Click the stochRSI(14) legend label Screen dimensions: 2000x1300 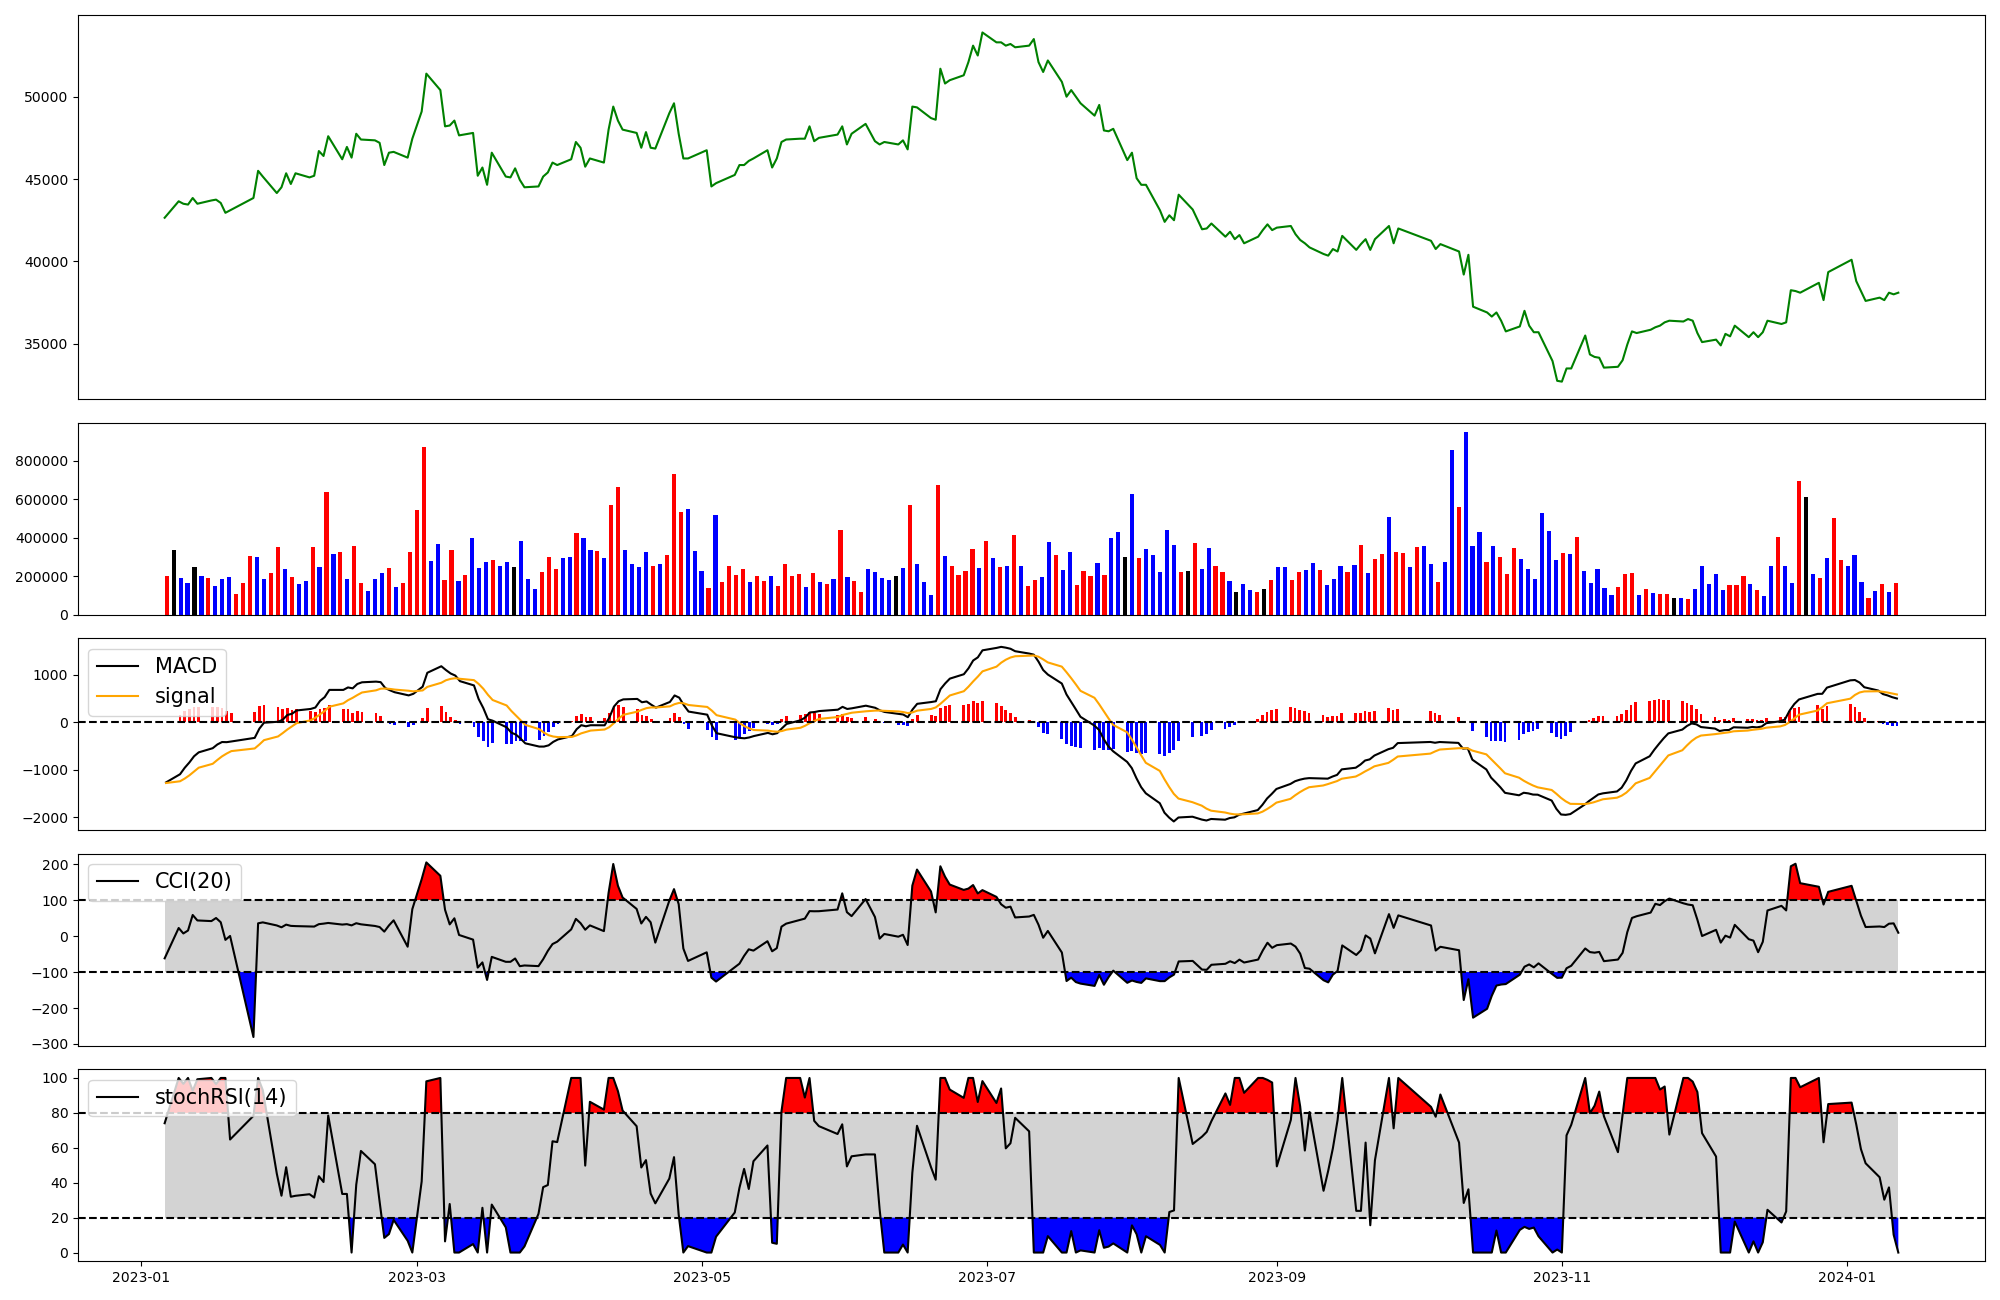[220, 1097]
